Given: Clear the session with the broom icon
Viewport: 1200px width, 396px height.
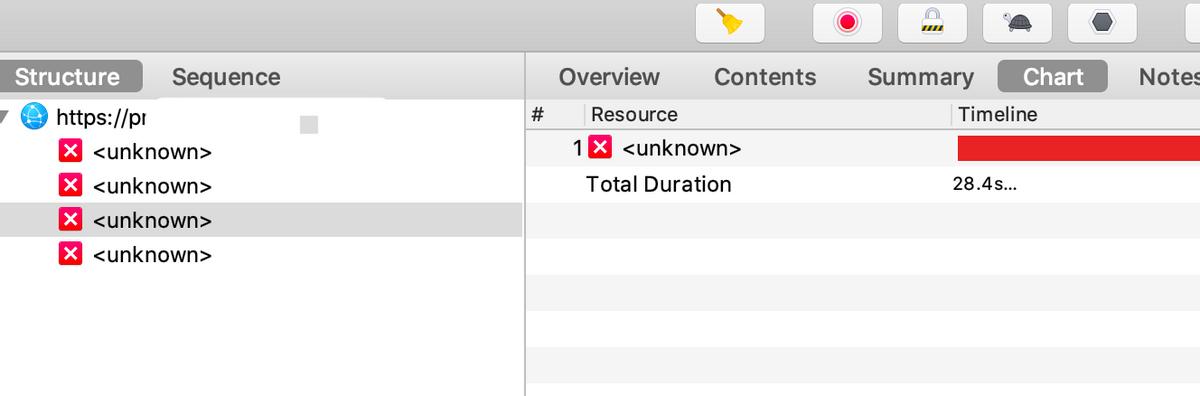Looking at the screenshot, I should coord(730,22).
